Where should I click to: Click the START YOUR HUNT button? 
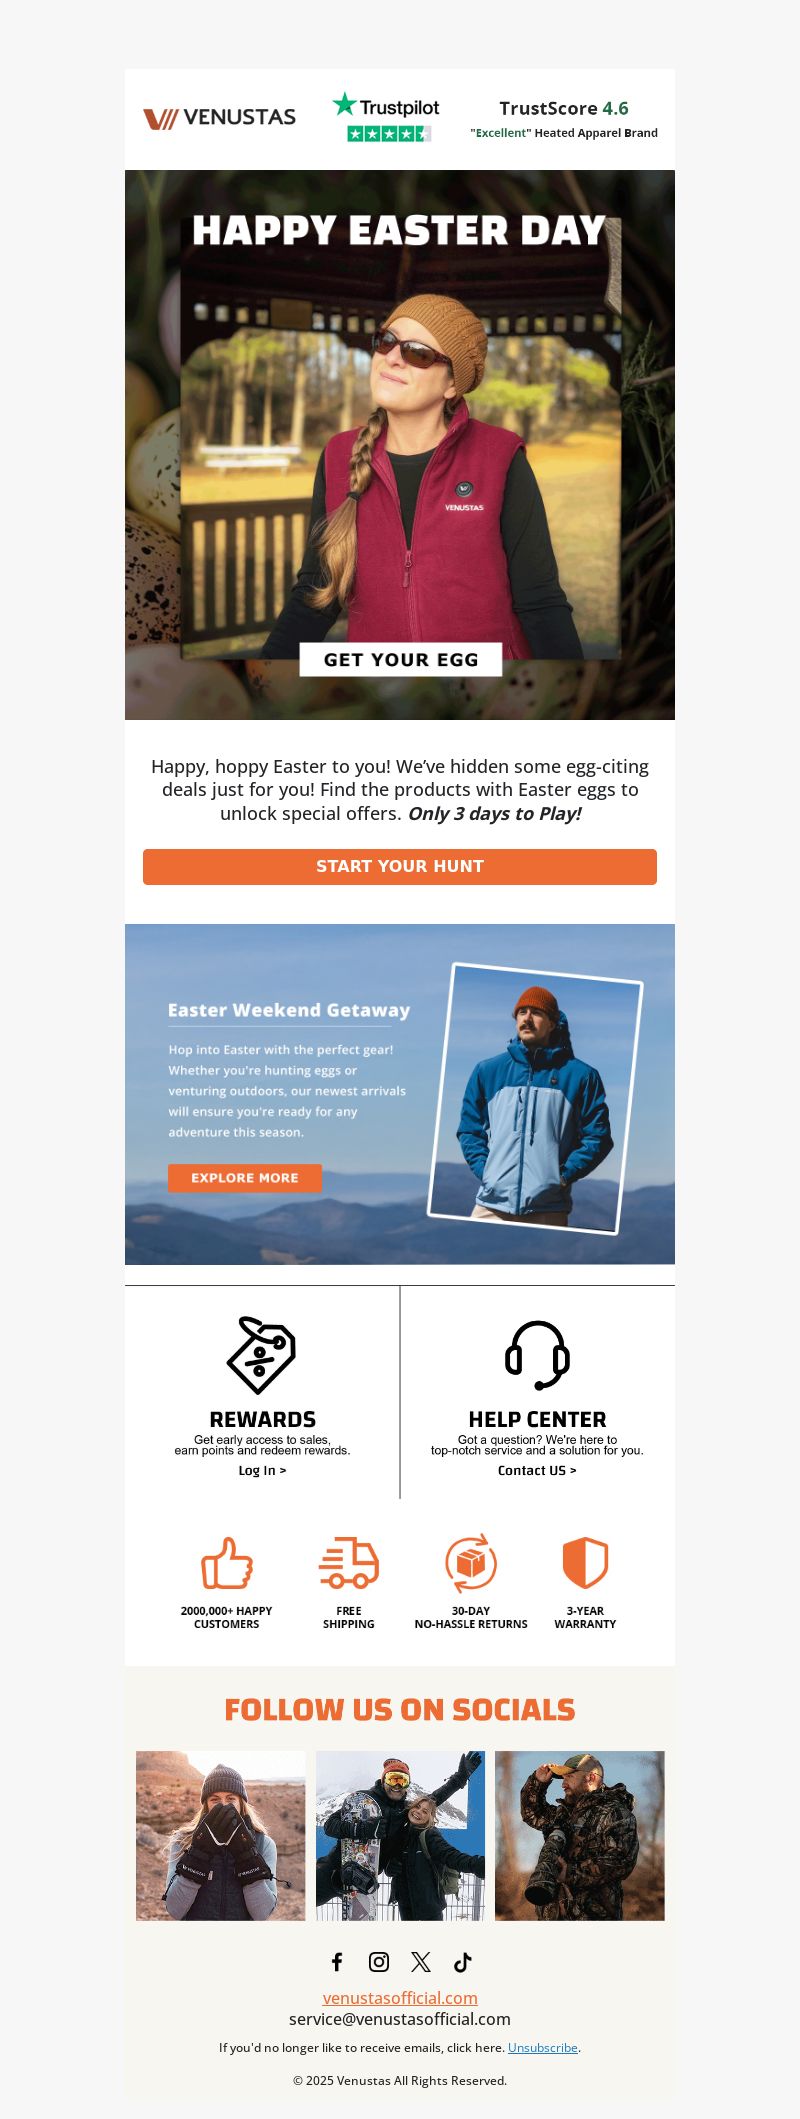coord(400,867)
